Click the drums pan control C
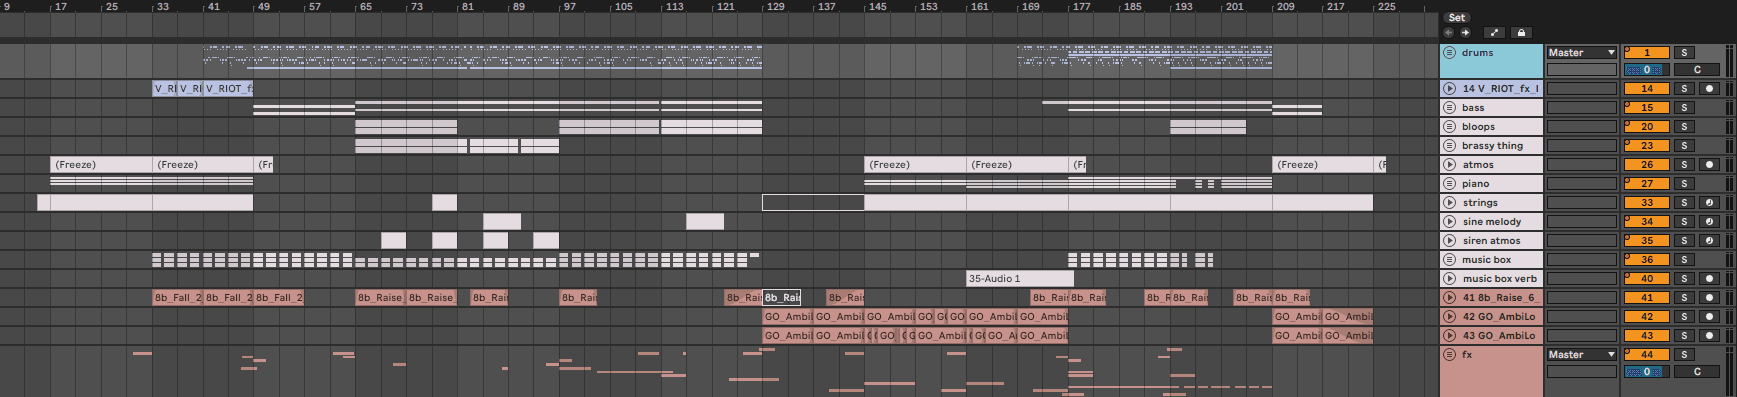1737x397 pixels. [1697, 70]
